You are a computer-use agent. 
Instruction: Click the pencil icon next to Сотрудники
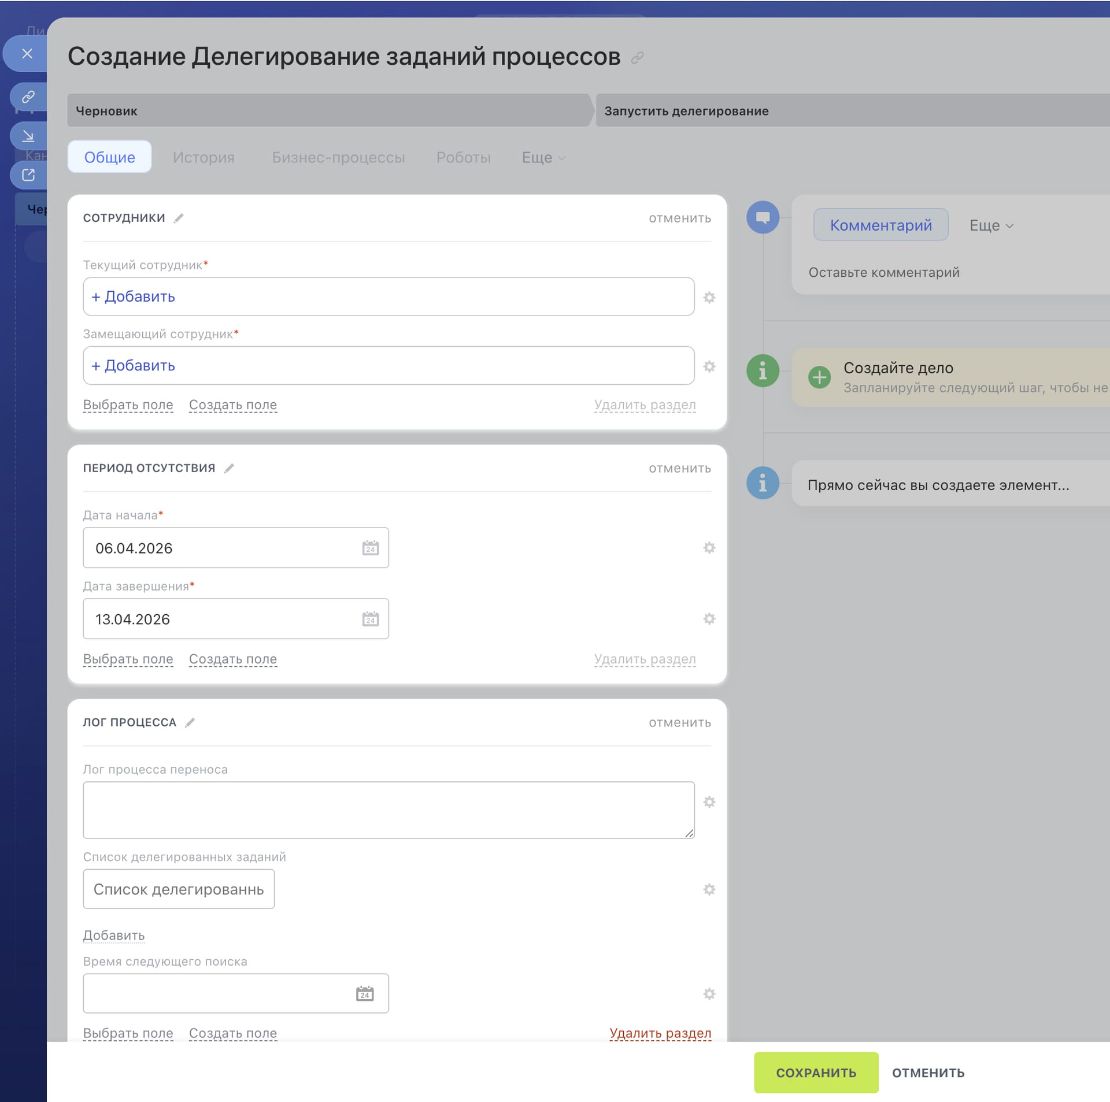click(179, 218)
